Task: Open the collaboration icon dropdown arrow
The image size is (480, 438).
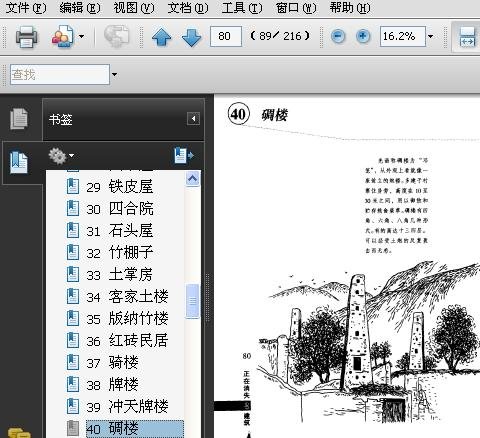Action: click(x=81, y=36)
